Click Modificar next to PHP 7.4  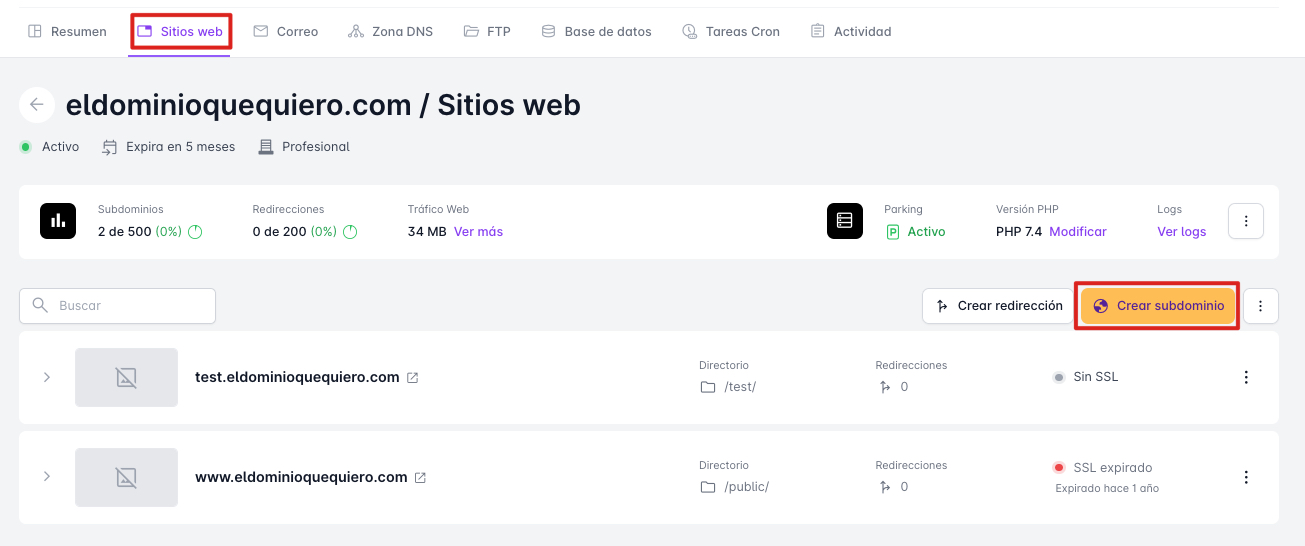click(1077, 232)
